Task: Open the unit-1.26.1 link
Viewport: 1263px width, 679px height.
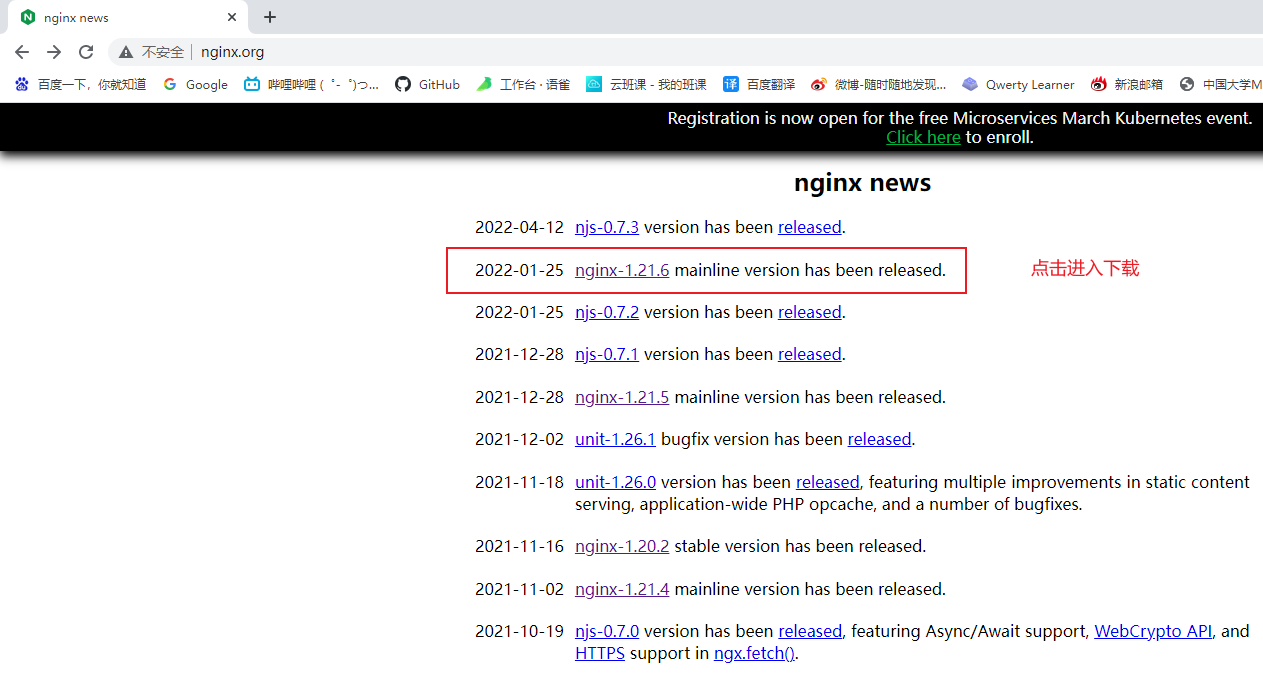Action: coord(615,439)
